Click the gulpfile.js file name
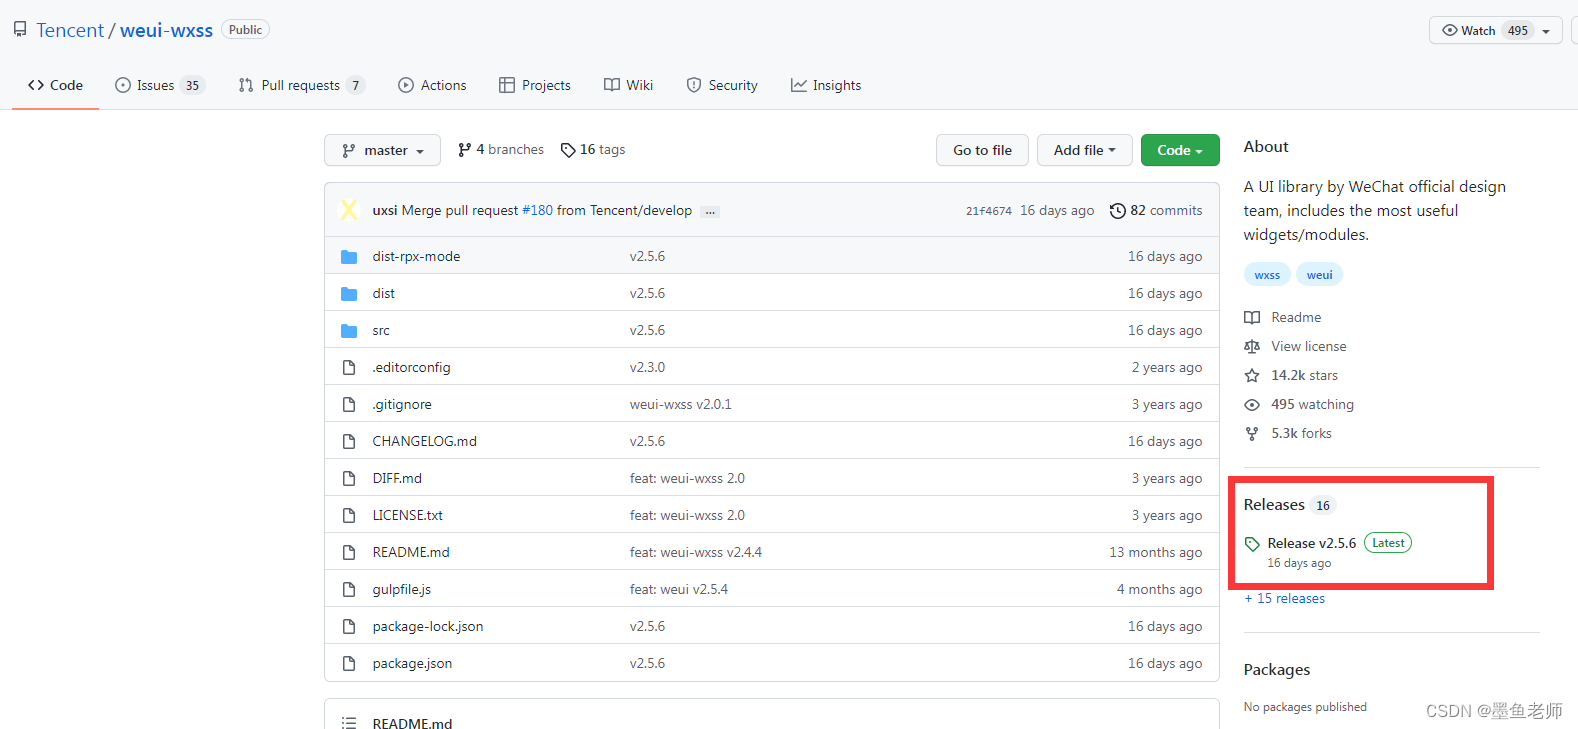The image size is (1578, 729). (x=402, y=590)
